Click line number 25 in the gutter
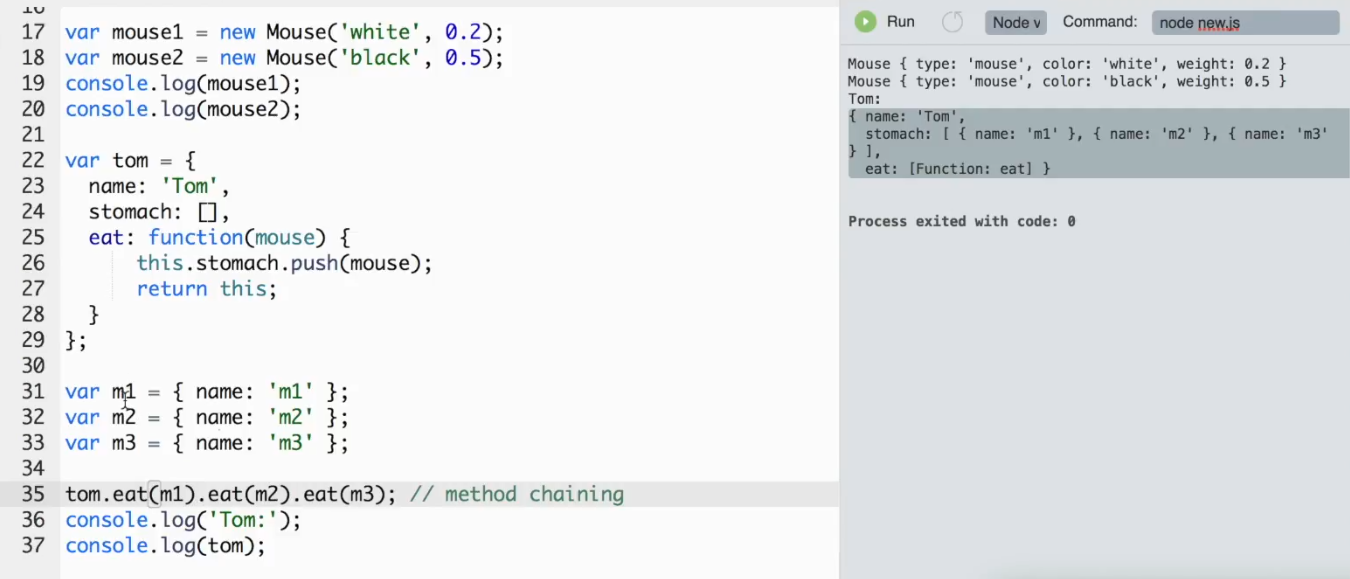The width and height of the screenshot is (1350, 579). pos(33,238)
